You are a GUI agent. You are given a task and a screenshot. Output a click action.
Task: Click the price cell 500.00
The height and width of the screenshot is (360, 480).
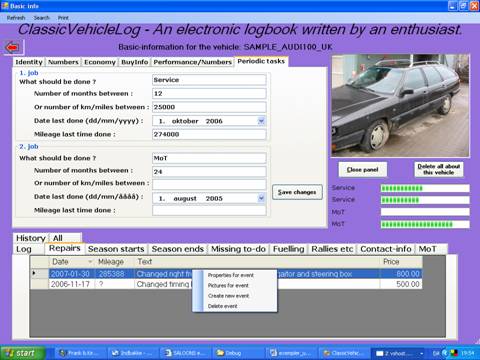point(401,284)
